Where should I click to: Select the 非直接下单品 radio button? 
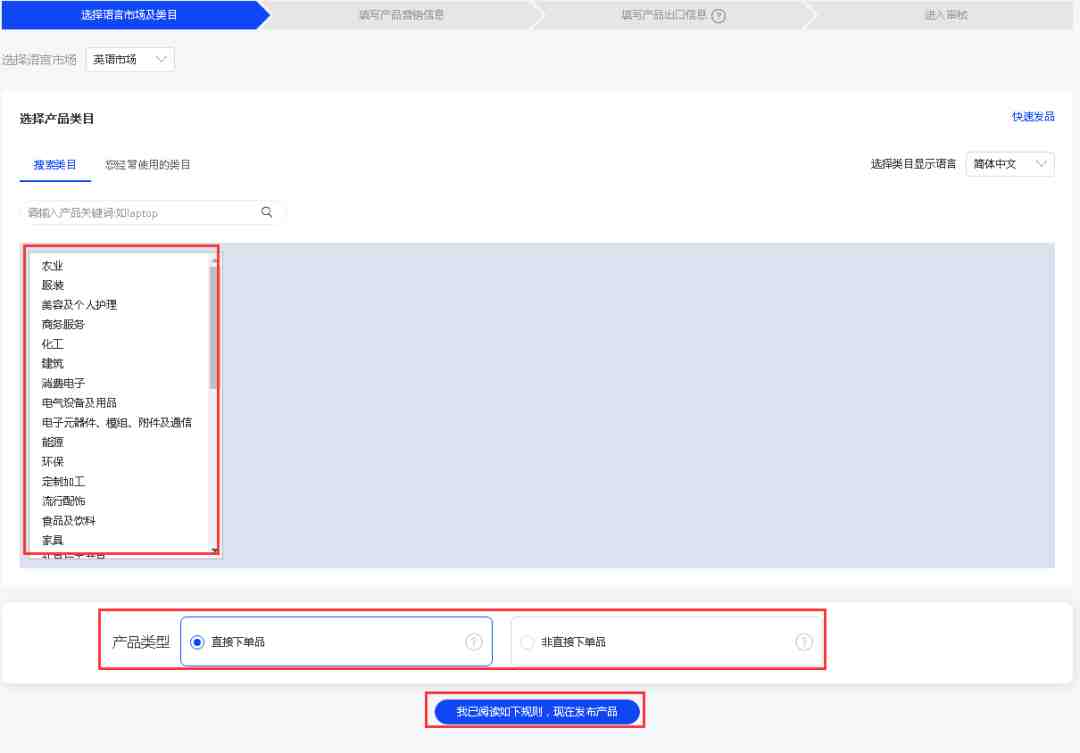coord(528,642)
